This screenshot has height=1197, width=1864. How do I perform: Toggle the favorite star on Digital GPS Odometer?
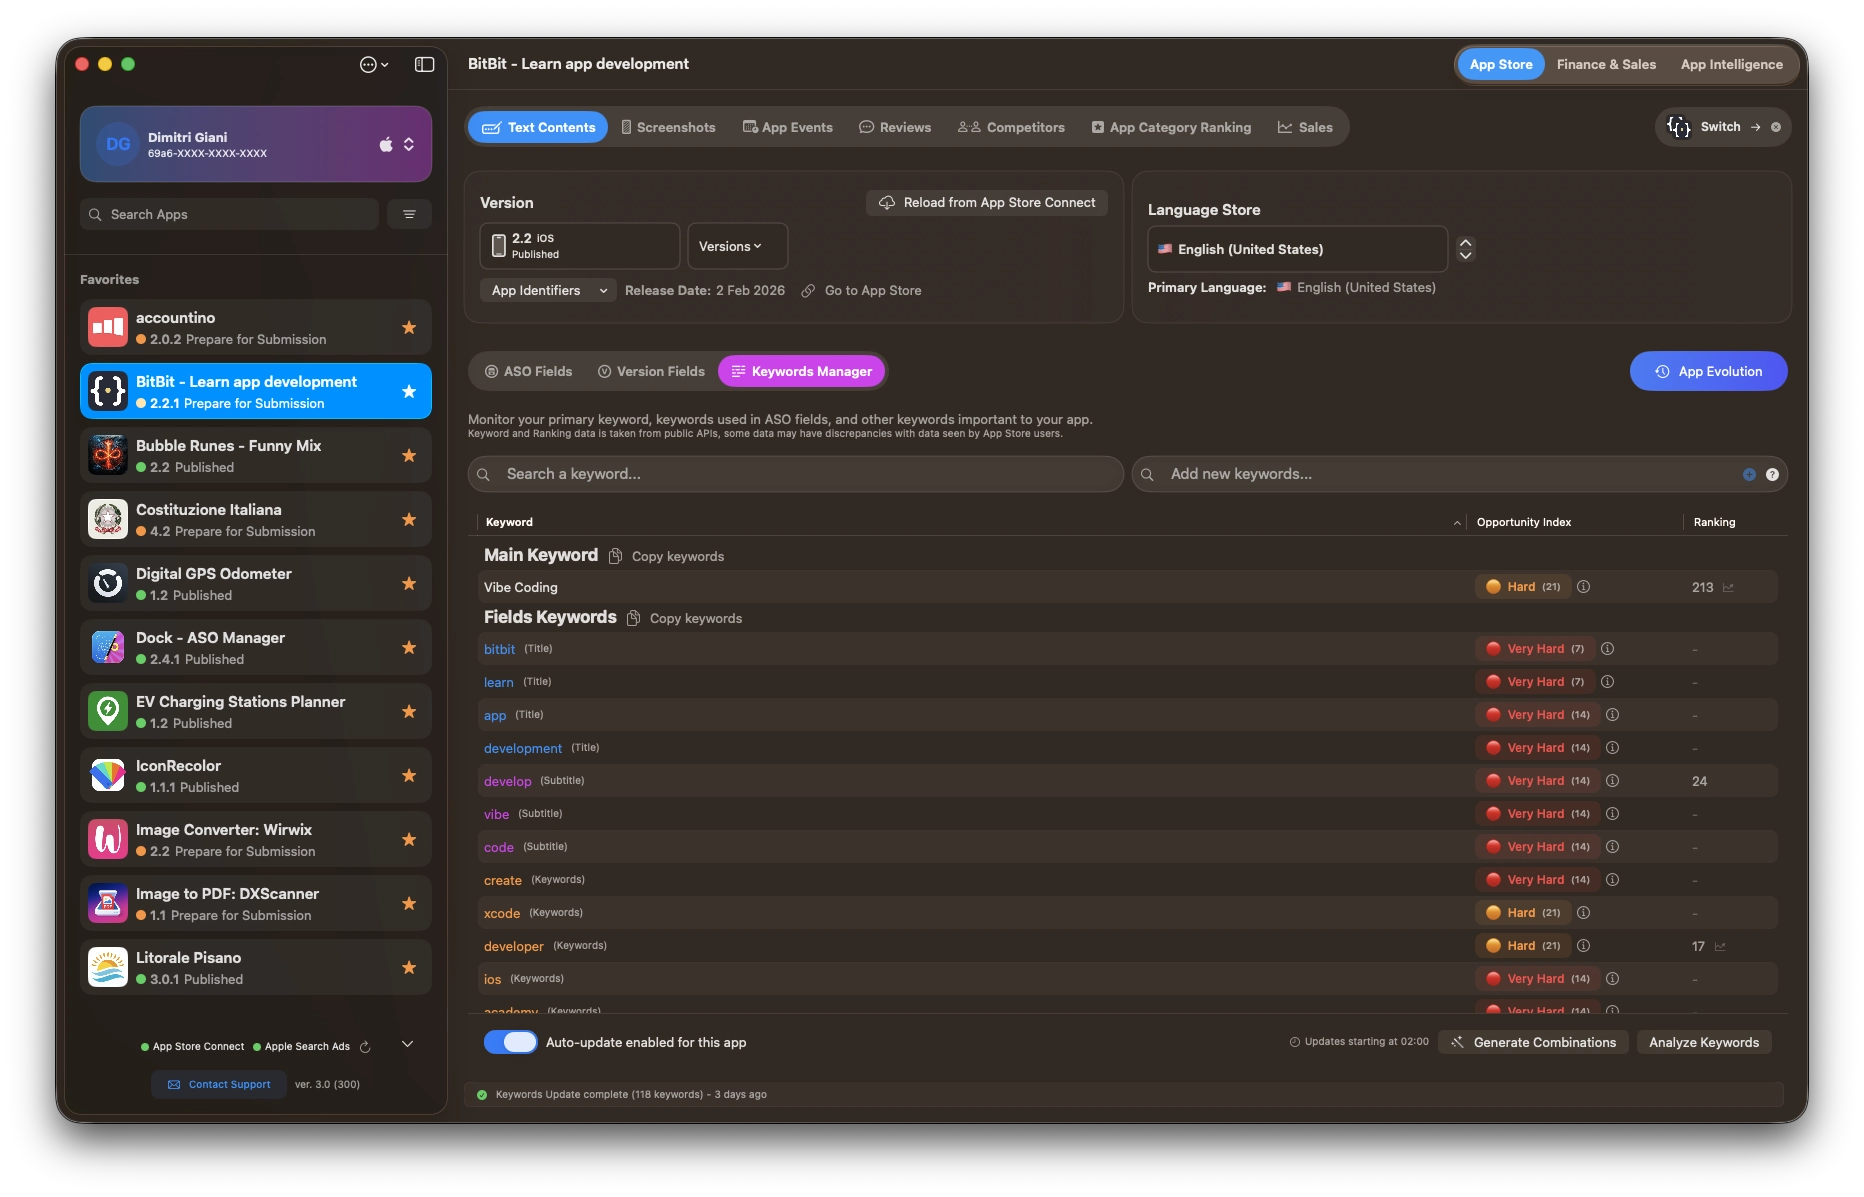[x=409, y=584]
